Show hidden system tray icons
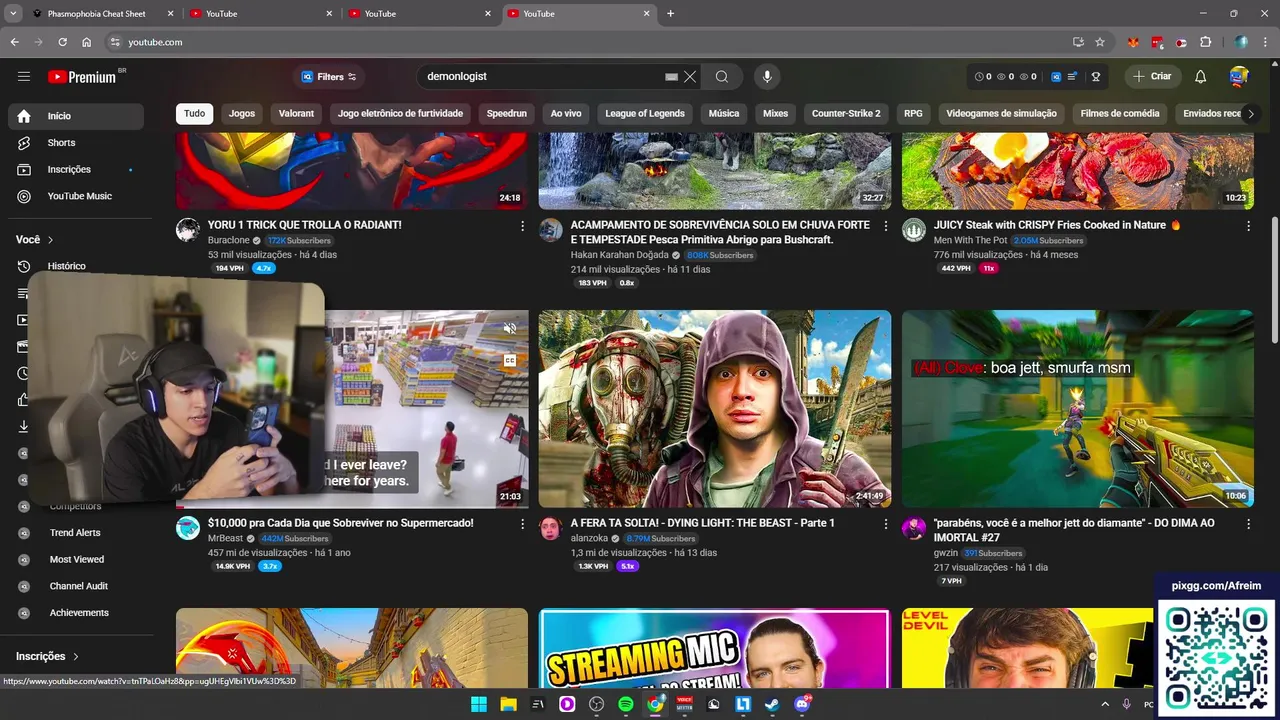Screen dimensions: 1280x720 (1105, 704)
